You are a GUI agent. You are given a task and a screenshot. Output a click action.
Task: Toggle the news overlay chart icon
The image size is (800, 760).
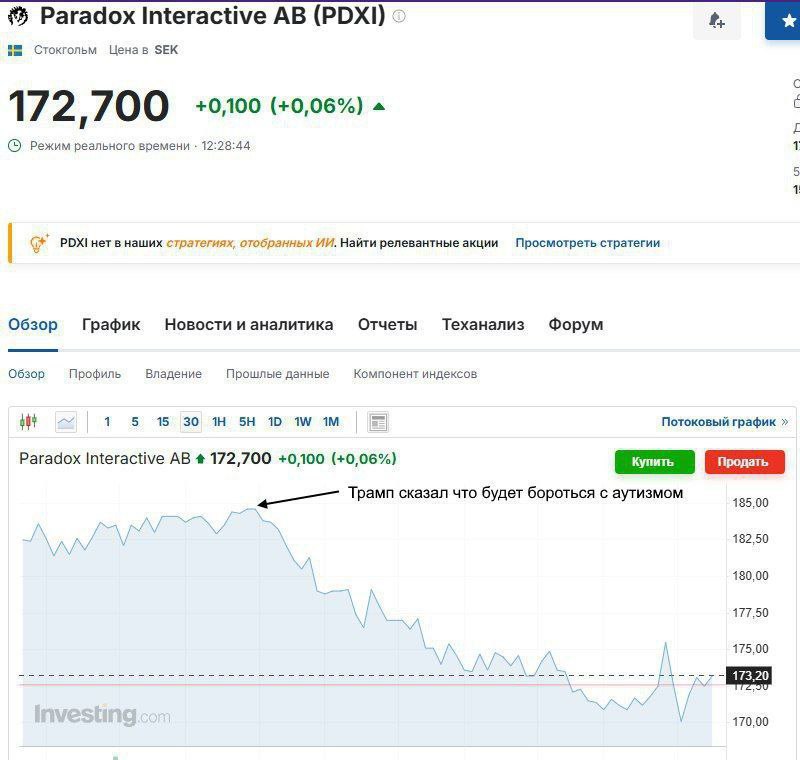coord(378,422)
